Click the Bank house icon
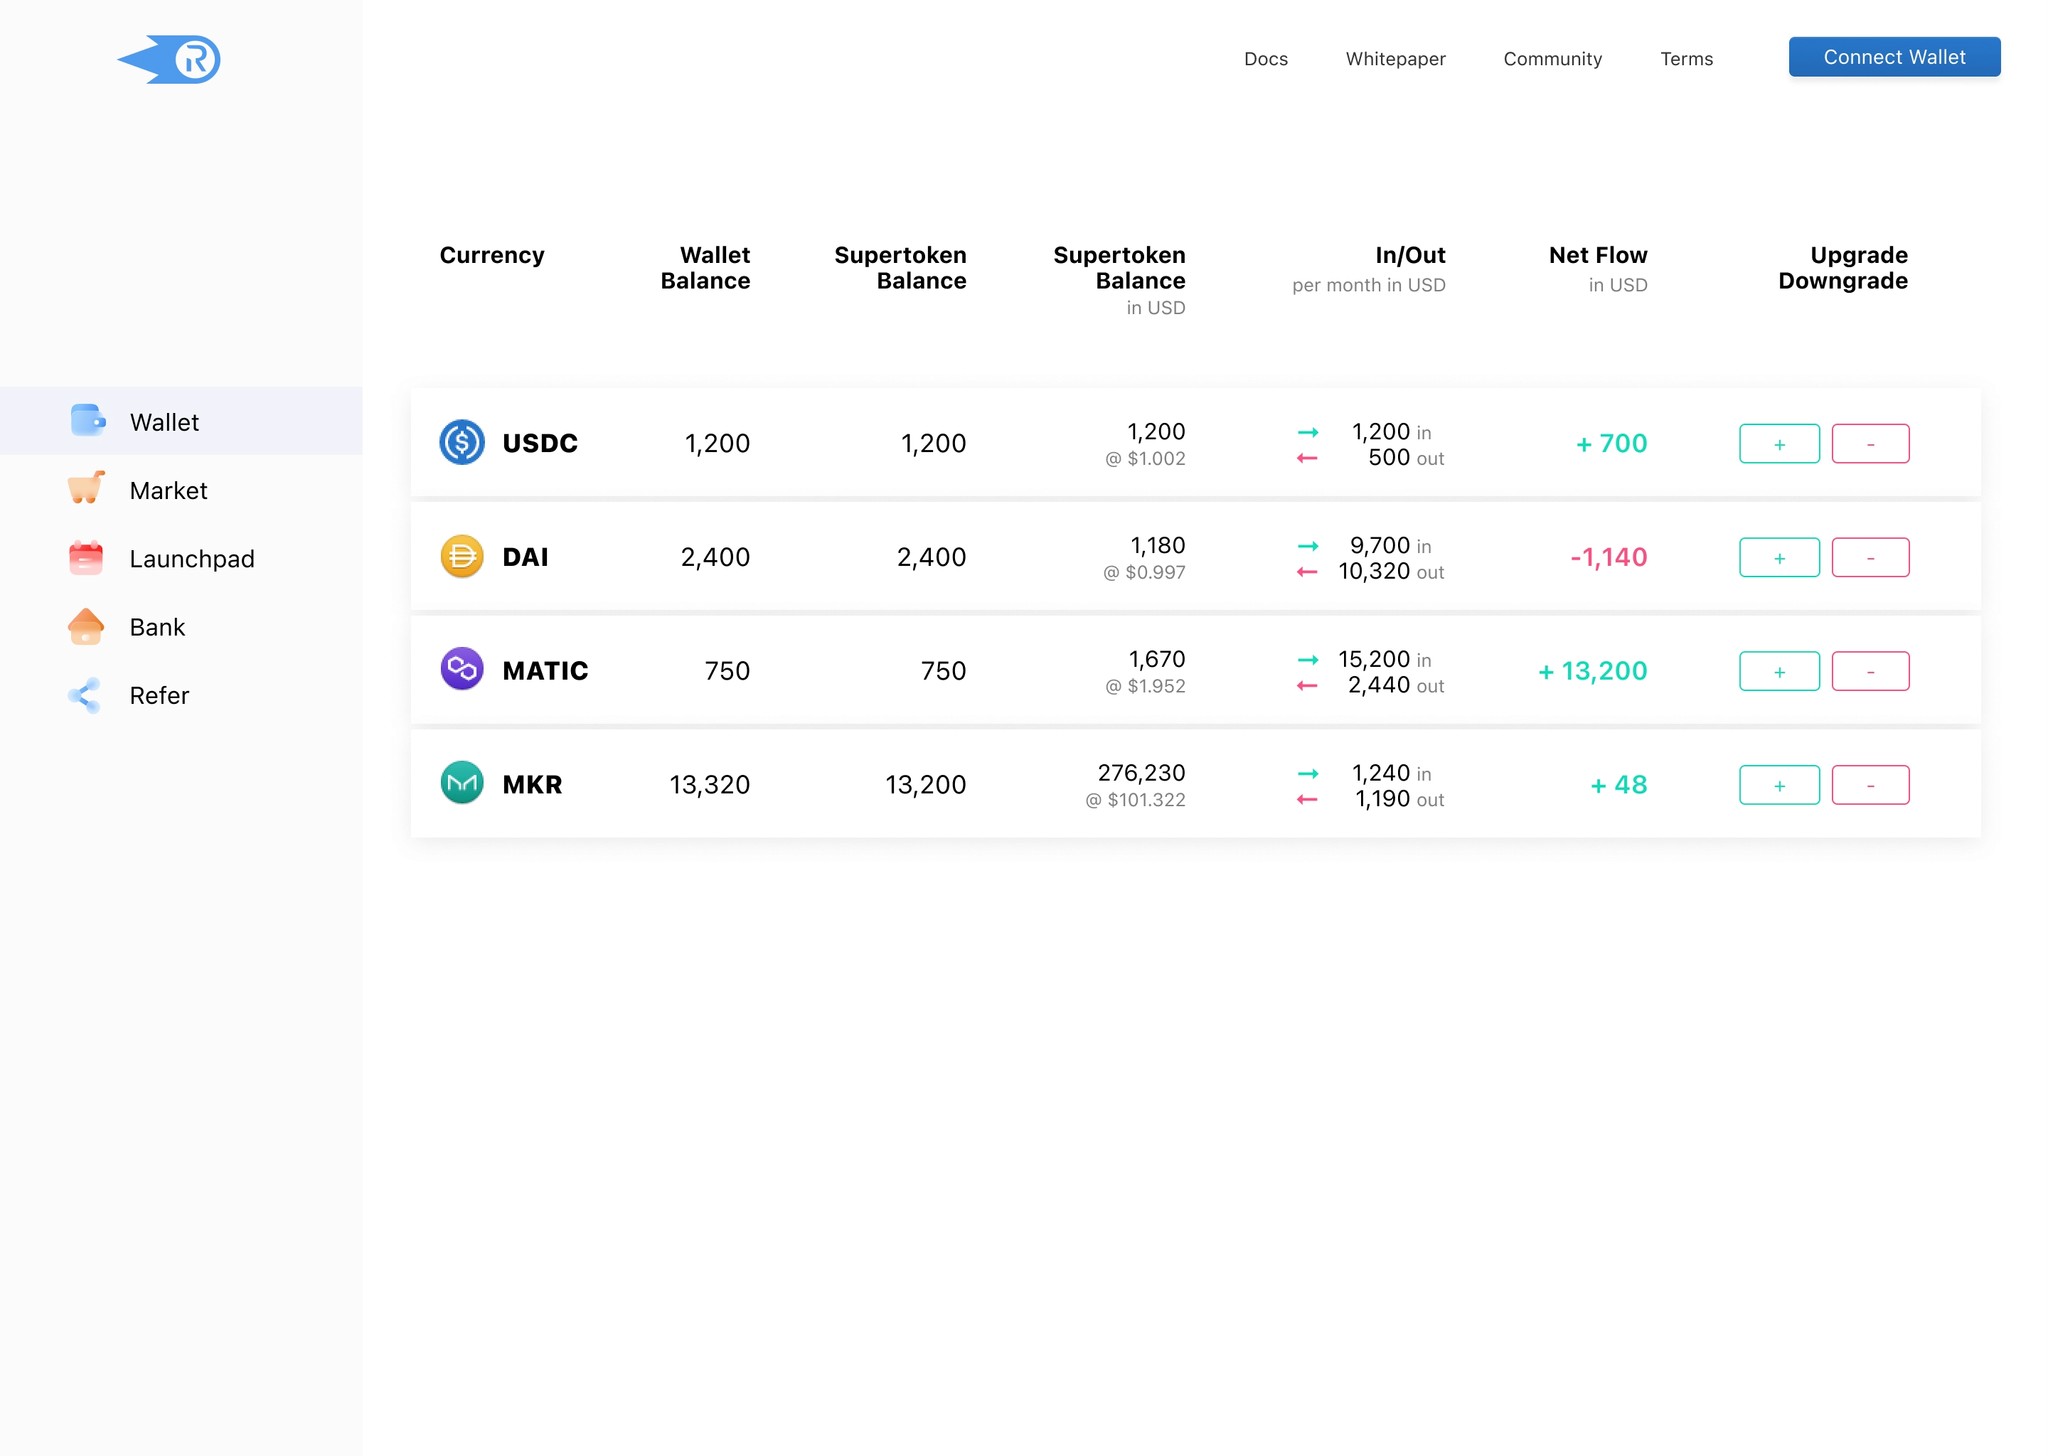Image resolution: width=2048 pixels, height=1456 pixels. 86,626
